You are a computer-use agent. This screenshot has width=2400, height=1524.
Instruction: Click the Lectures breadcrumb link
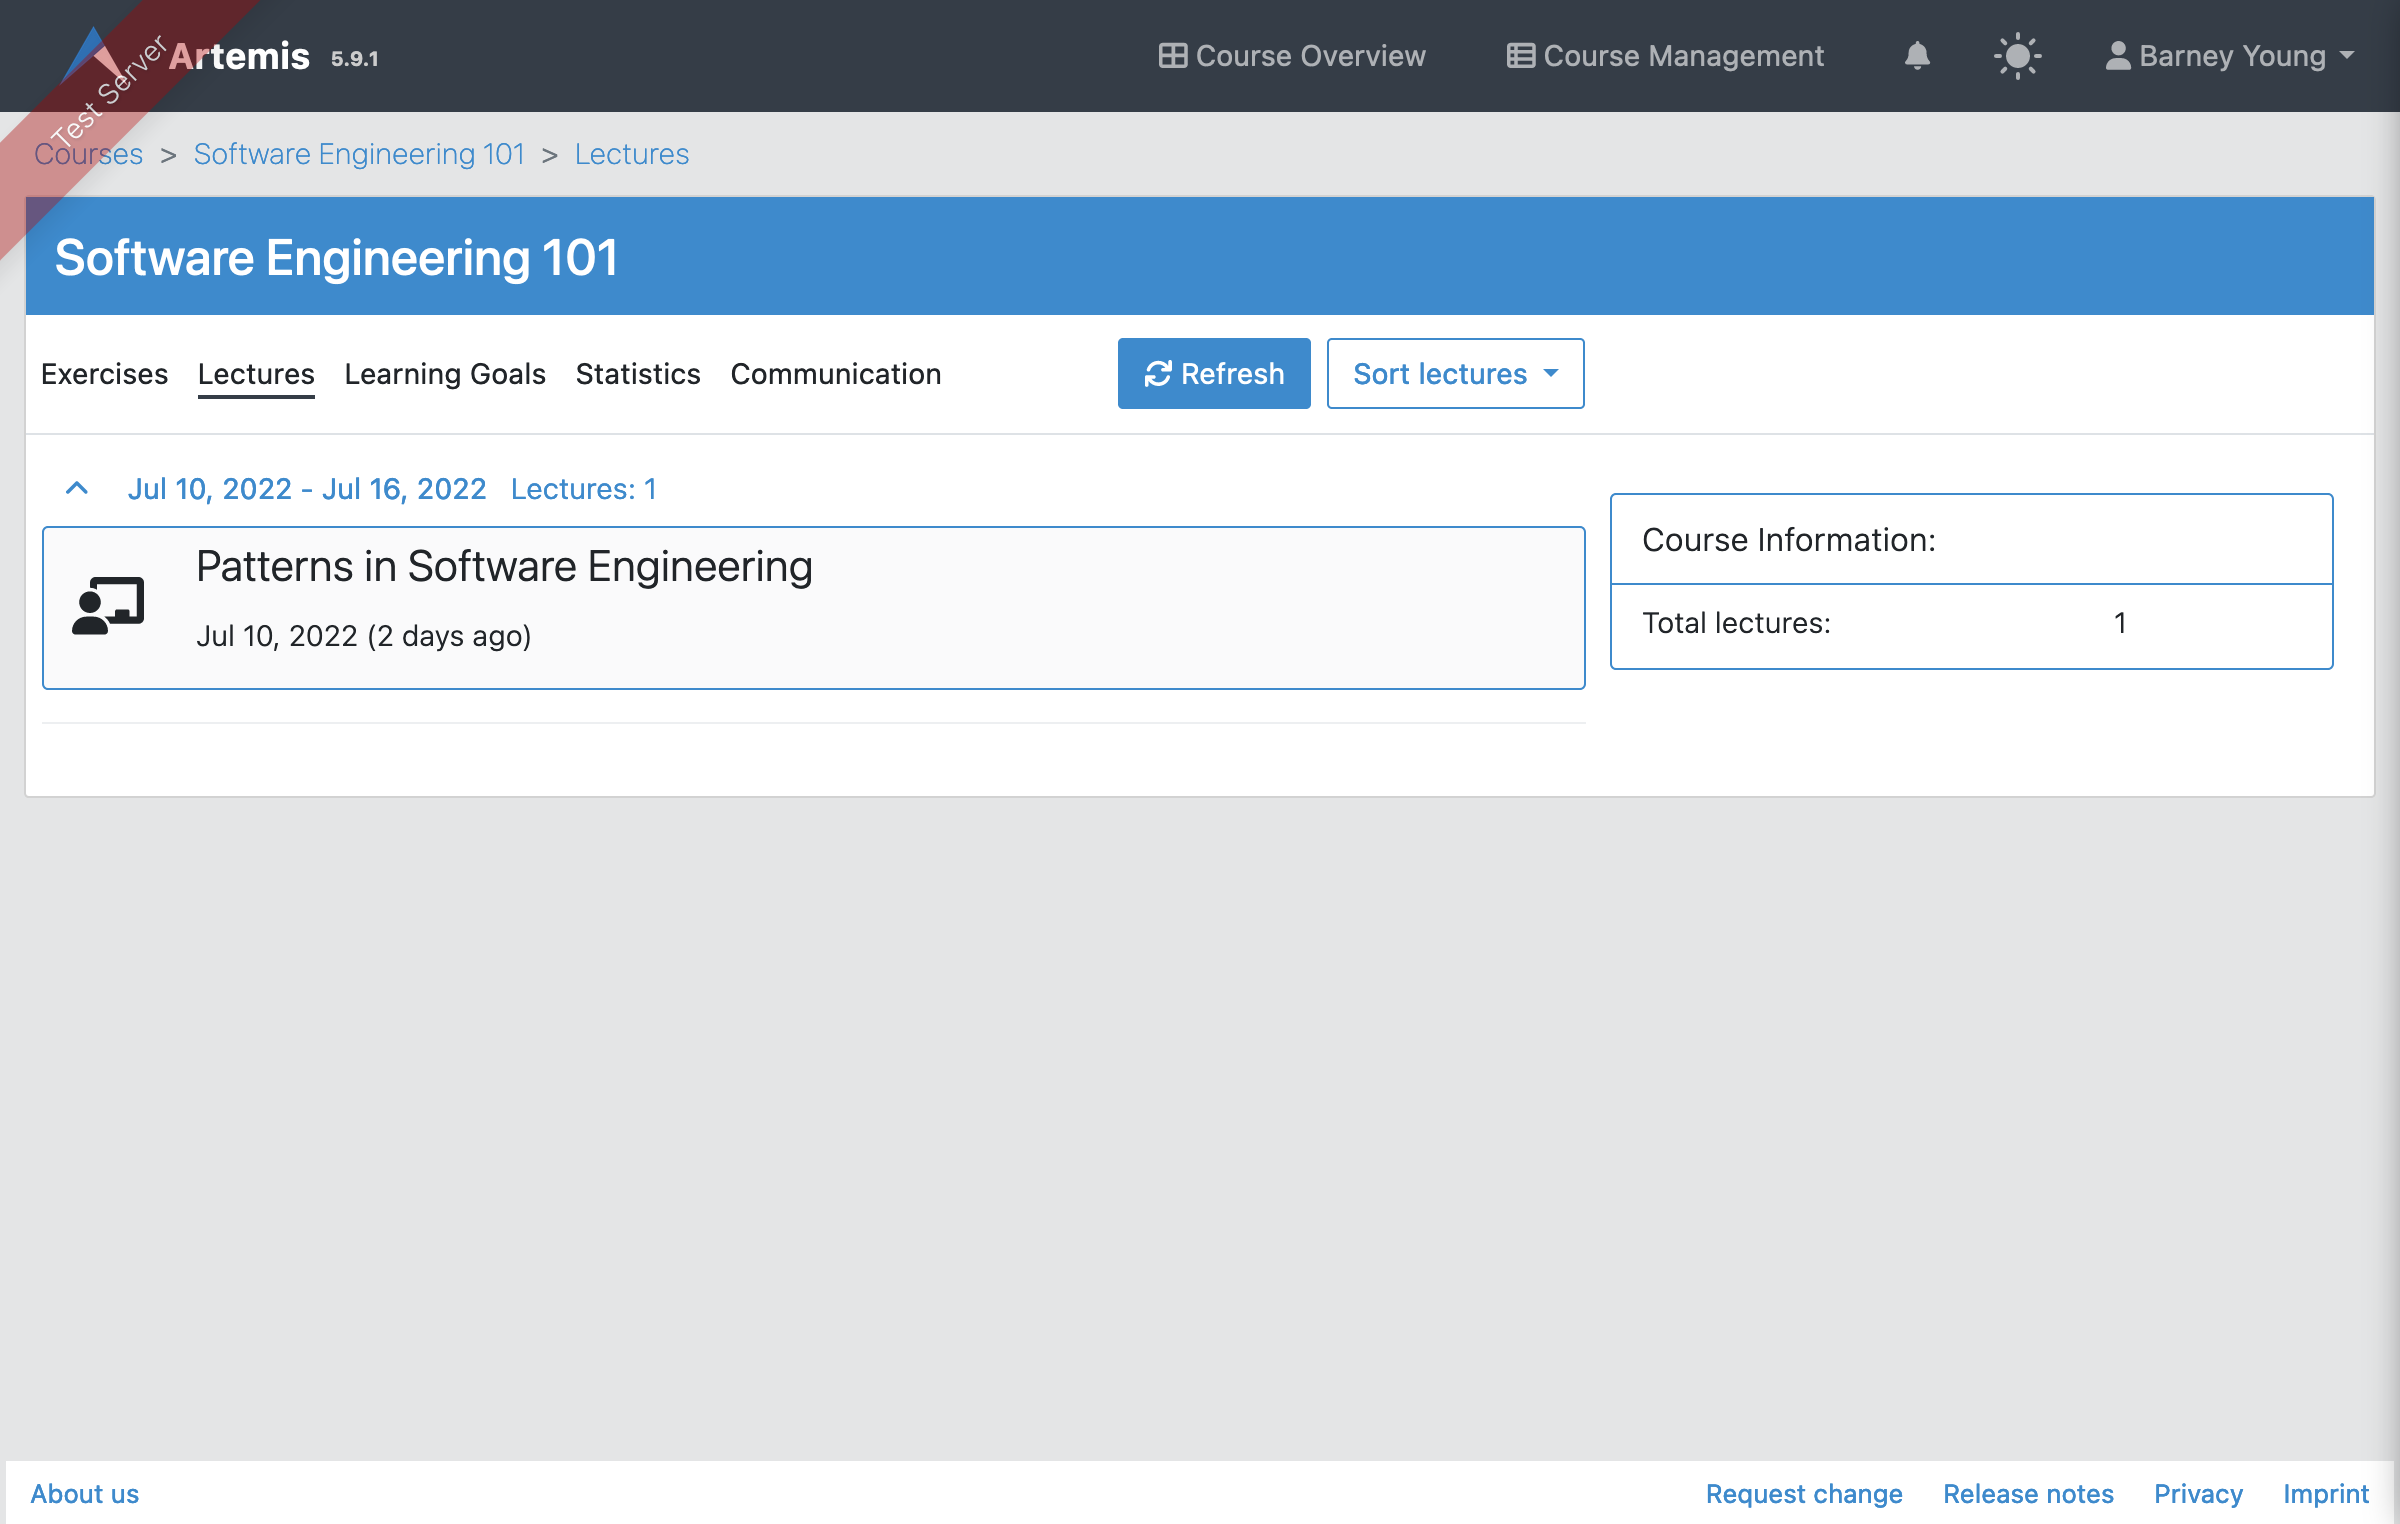click(632, 154)
